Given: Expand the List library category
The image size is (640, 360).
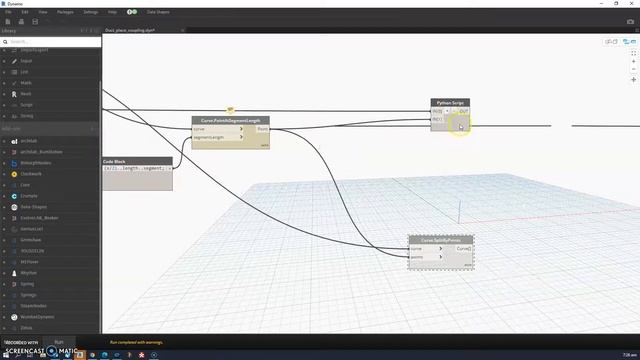Looking at the screenshot, I should [x=4, y=72].
